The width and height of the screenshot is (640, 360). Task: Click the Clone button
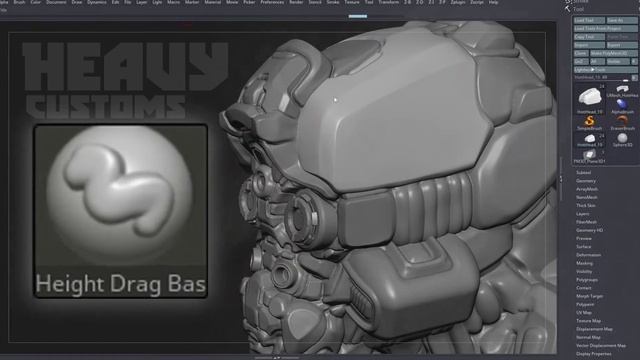click(580, 53)
